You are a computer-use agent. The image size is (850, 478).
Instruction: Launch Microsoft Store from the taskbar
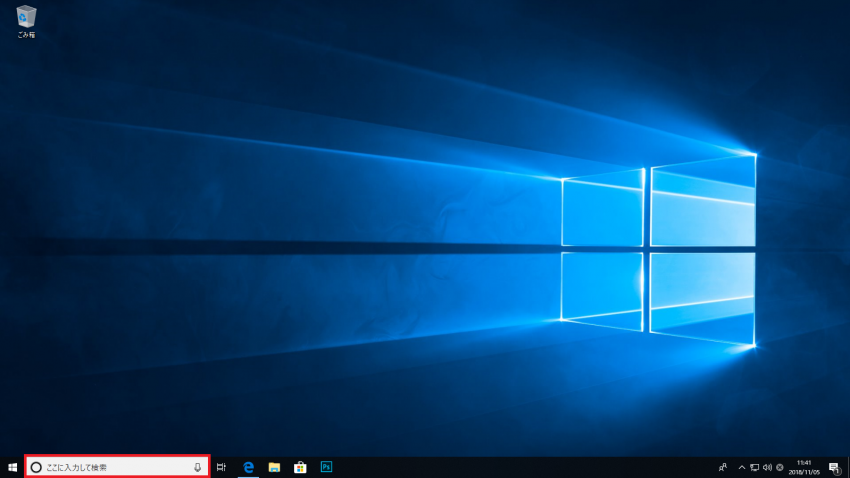300,467
